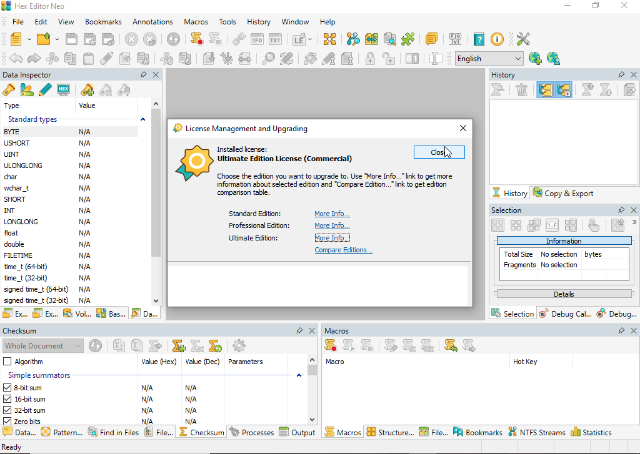The height and width of the screenshot is (454, 640).
Task: Click the add algorithm sigma plus icon in Checksum
Action: pyautogui.click(x=178, y=345)
